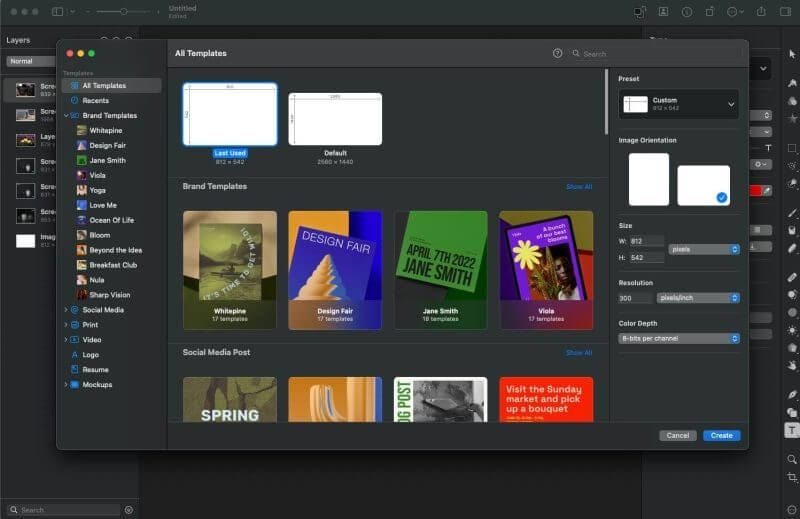The width and height of the screenshot is (800, 519).
Task: Select the Style mountain tool
Action: pos(792,83)
